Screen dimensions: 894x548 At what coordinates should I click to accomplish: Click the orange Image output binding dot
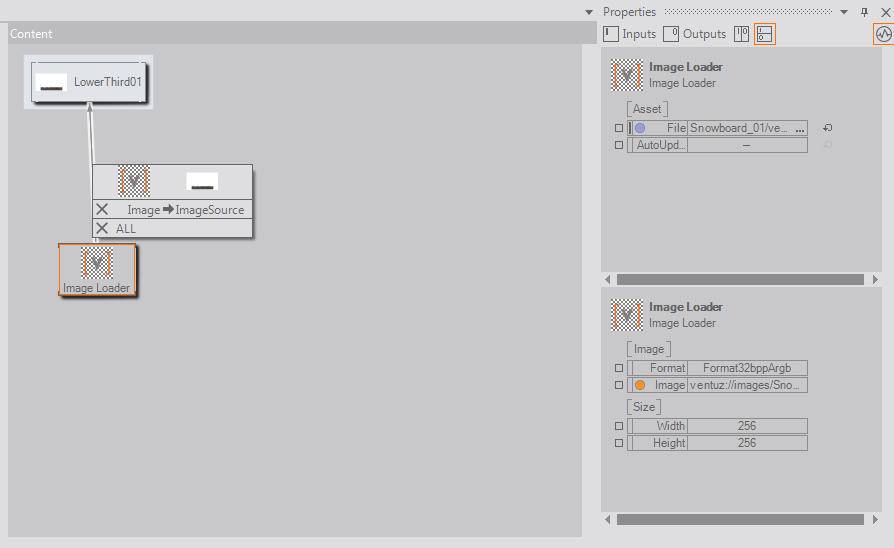pyautogui.click(x=639, y=385)
